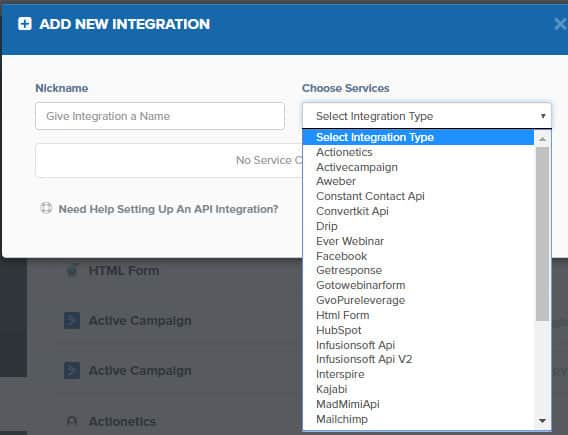Click the plus icon beside Add New Integration
Image resolution: width=568 pixels, height=435 pixels.
(x=25, y=24)
